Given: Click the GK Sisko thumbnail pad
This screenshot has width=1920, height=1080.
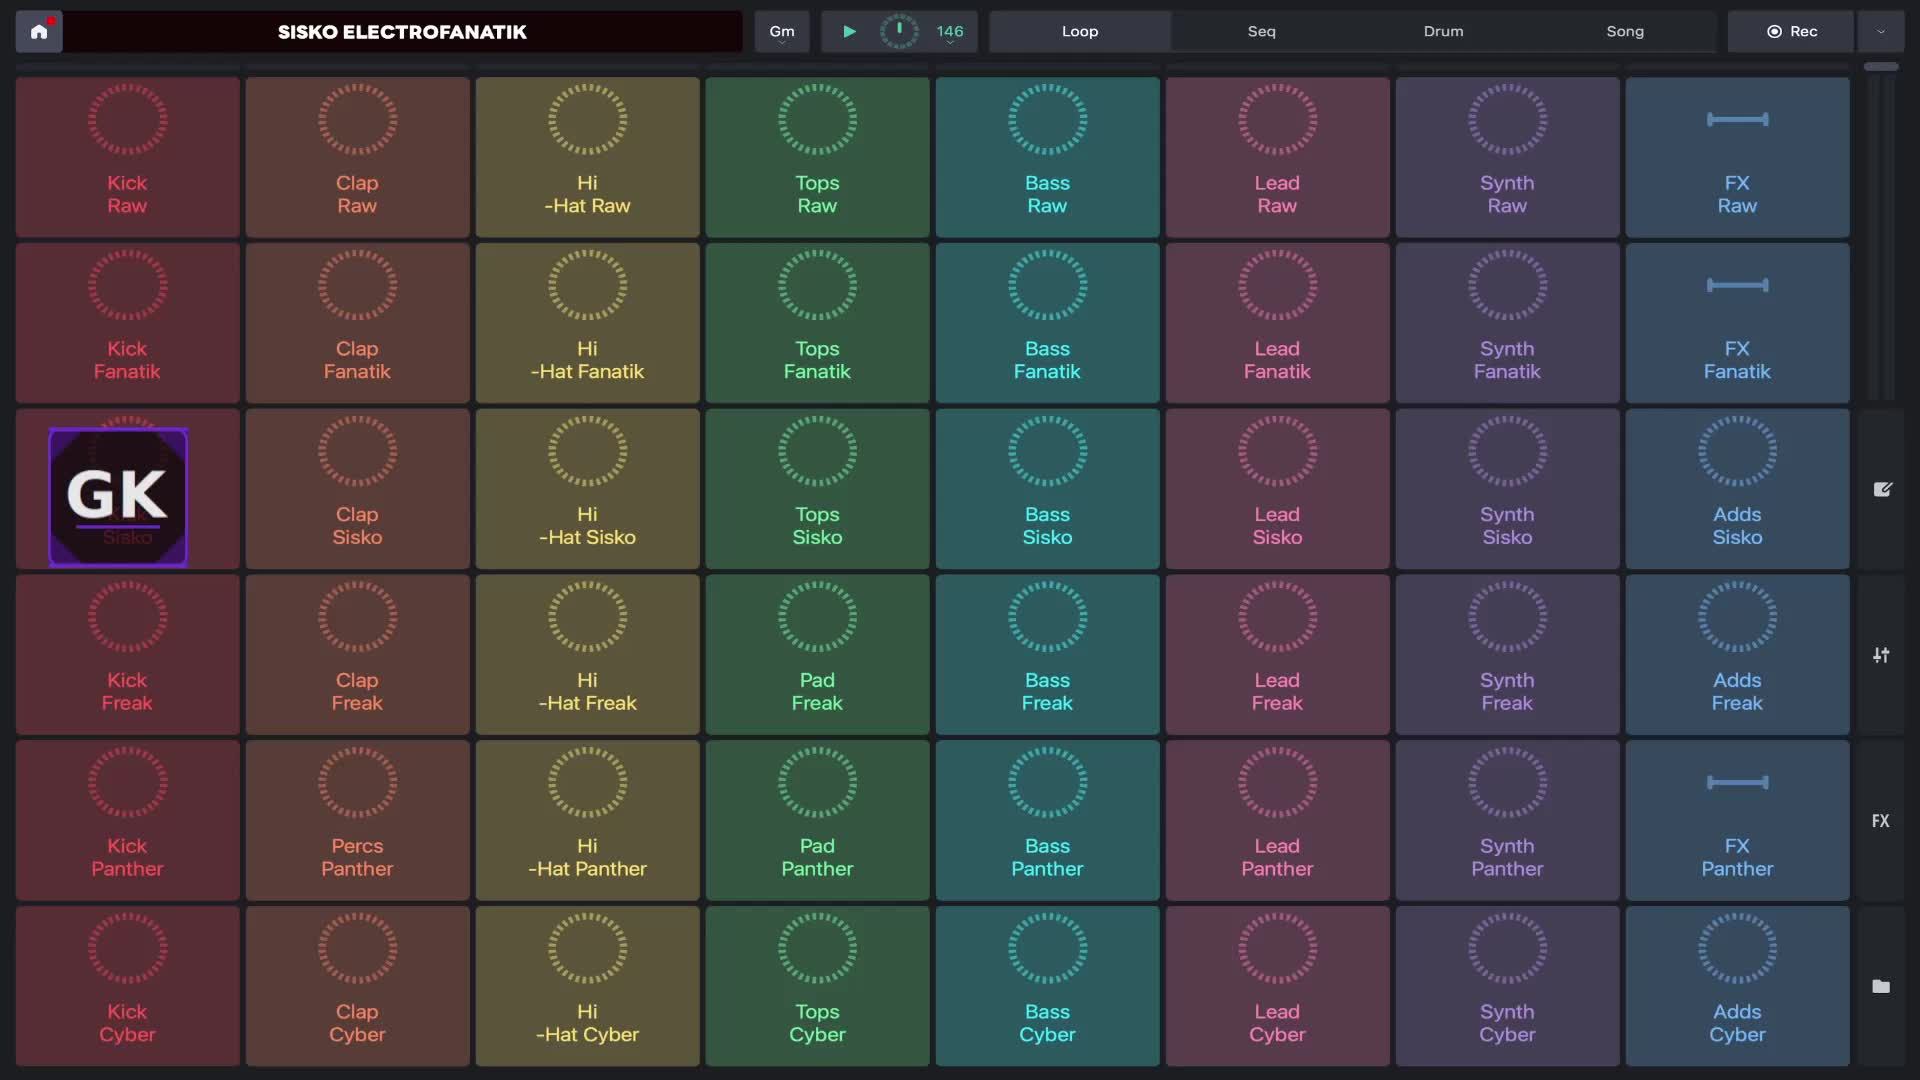Looking at the screenshot, I should [x=118, y=497].
